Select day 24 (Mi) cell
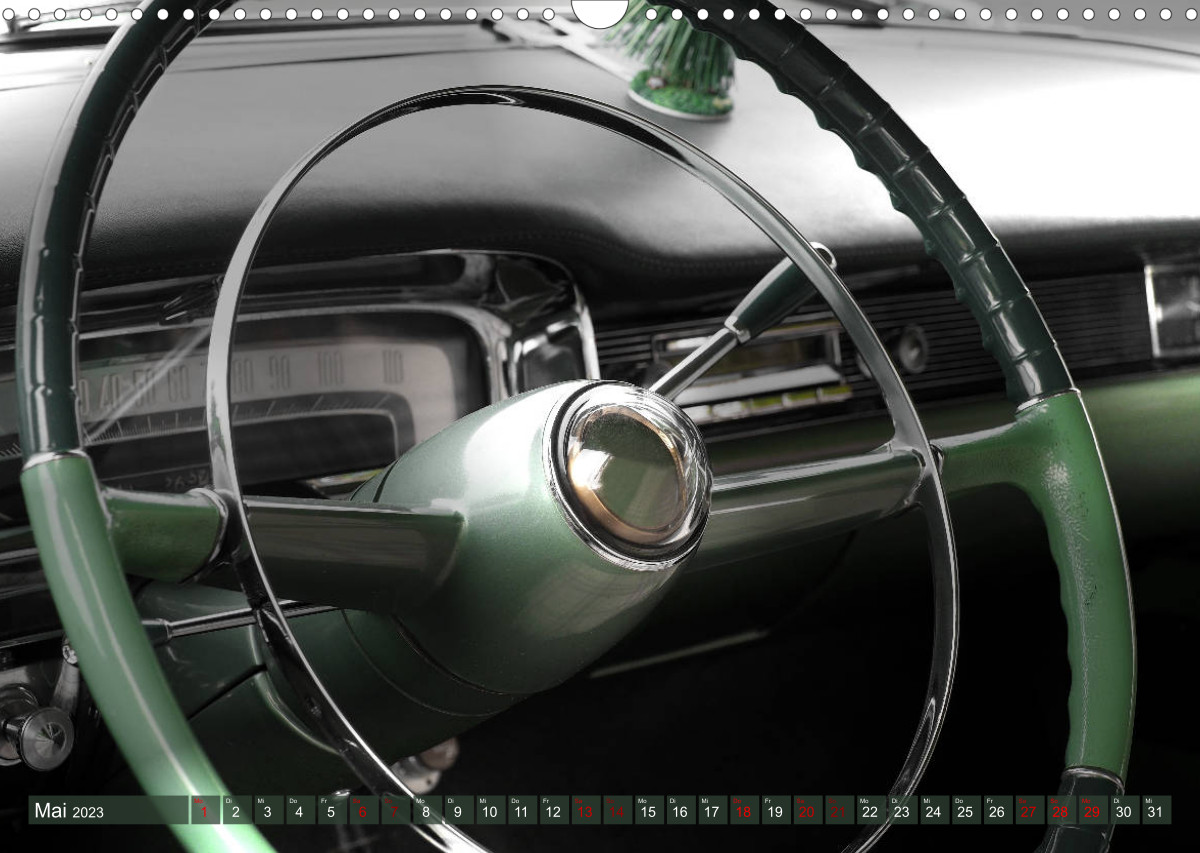The height and width of the screenshot is (853, 1200). (934, 810)
